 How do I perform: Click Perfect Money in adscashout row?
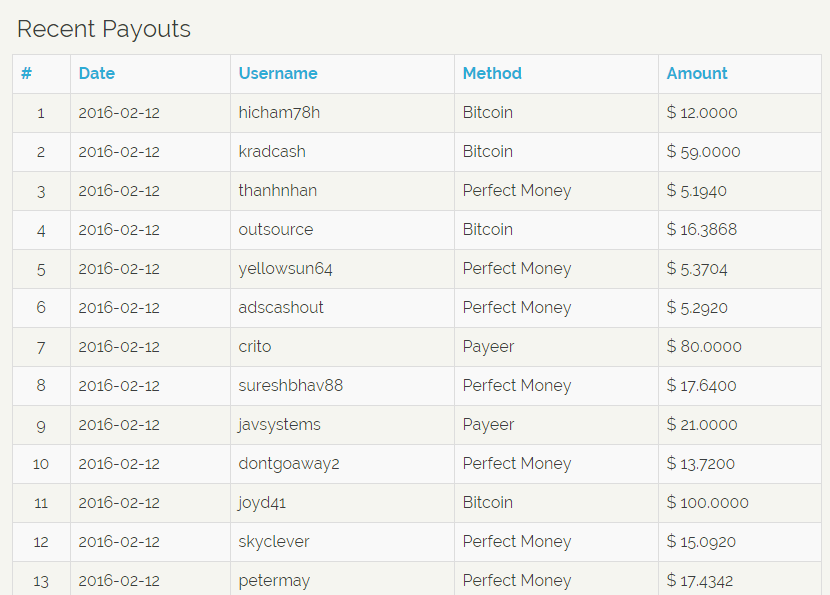(x=517, y=308)
